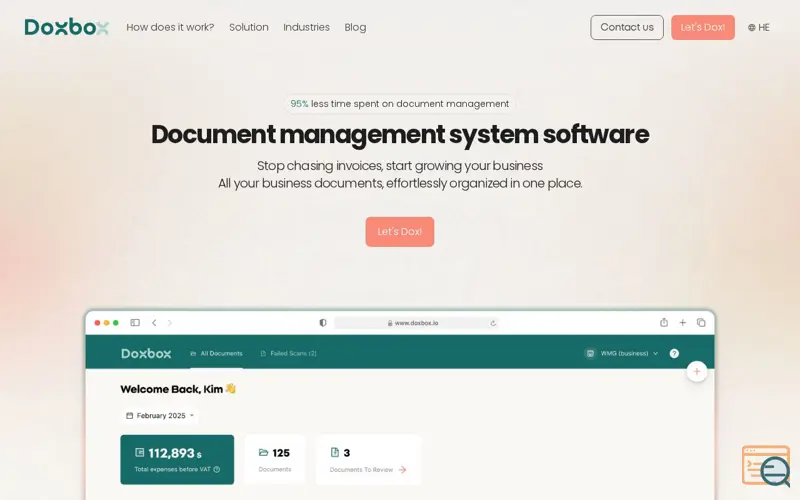Click the 112,893 total expenses card
800x500 pixels.
[x=177, y=459]
